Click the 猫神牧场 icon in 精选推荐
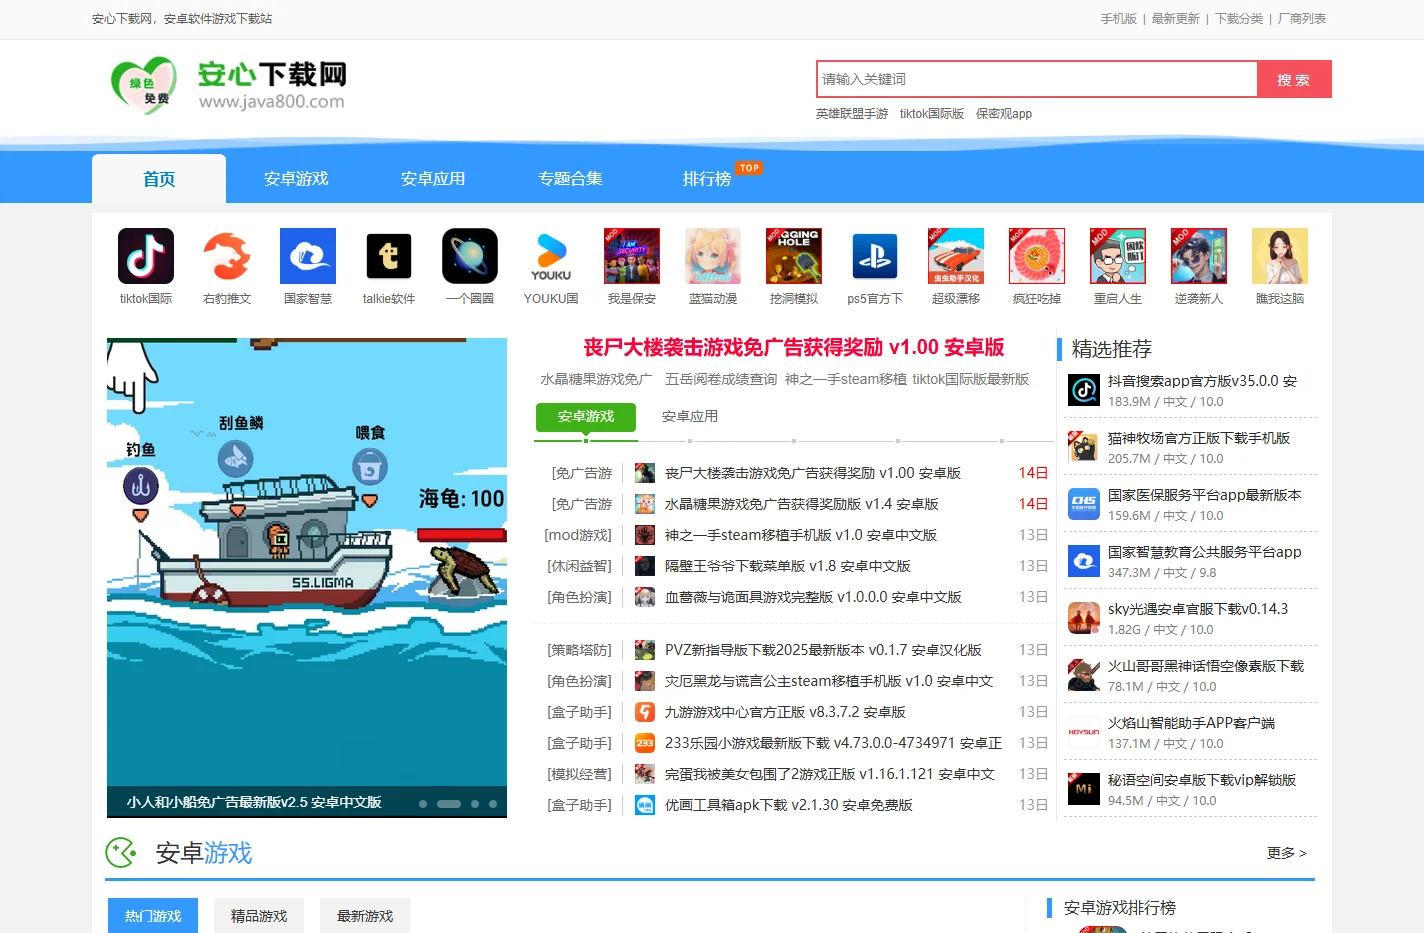 [x=1084, y=447]
